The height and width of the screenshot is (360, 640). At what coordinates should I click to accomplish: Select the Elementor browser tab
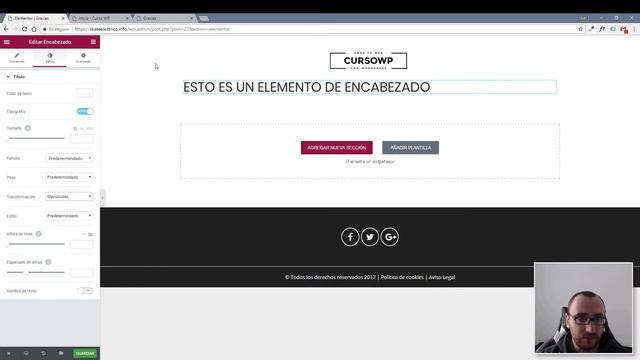(x=36, y=18)
